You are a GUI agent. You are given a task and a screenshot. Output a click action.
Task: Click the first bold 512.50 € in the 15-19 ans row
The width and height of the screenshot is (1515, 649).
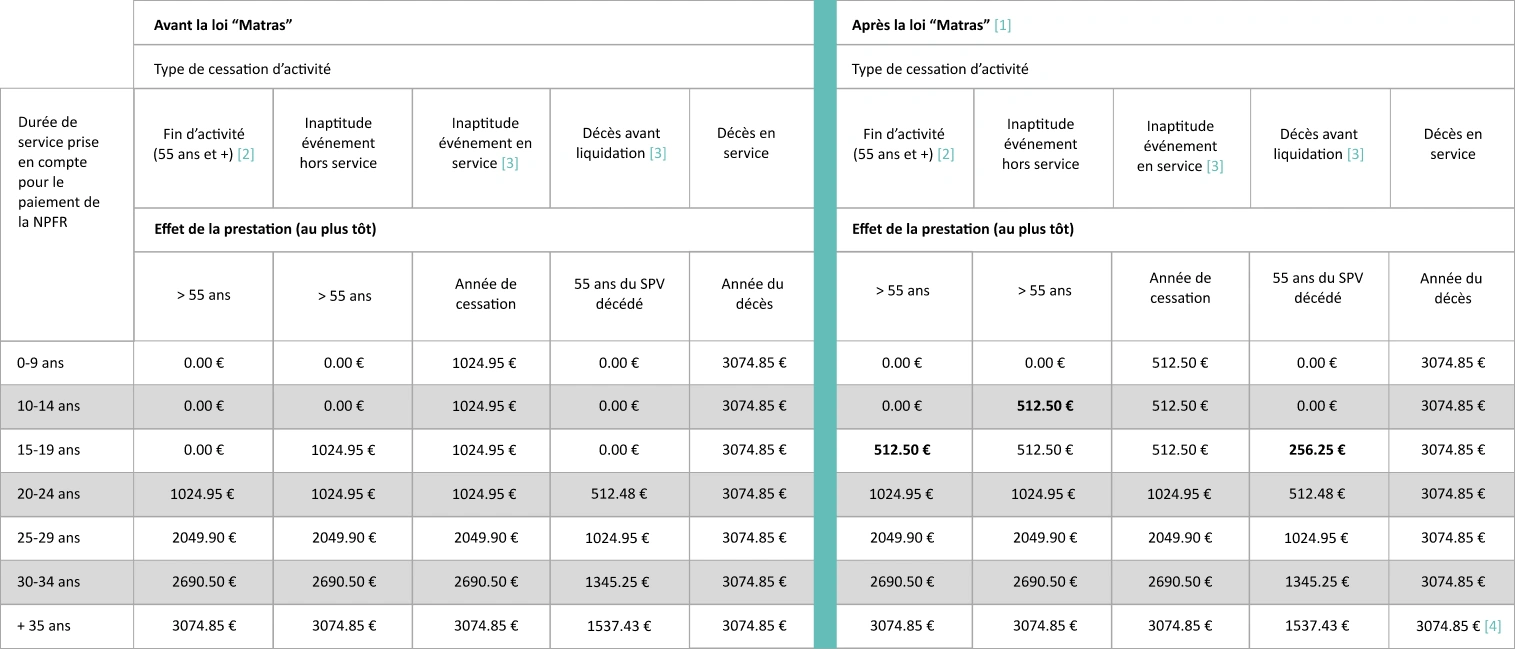(x=901, y=450)
